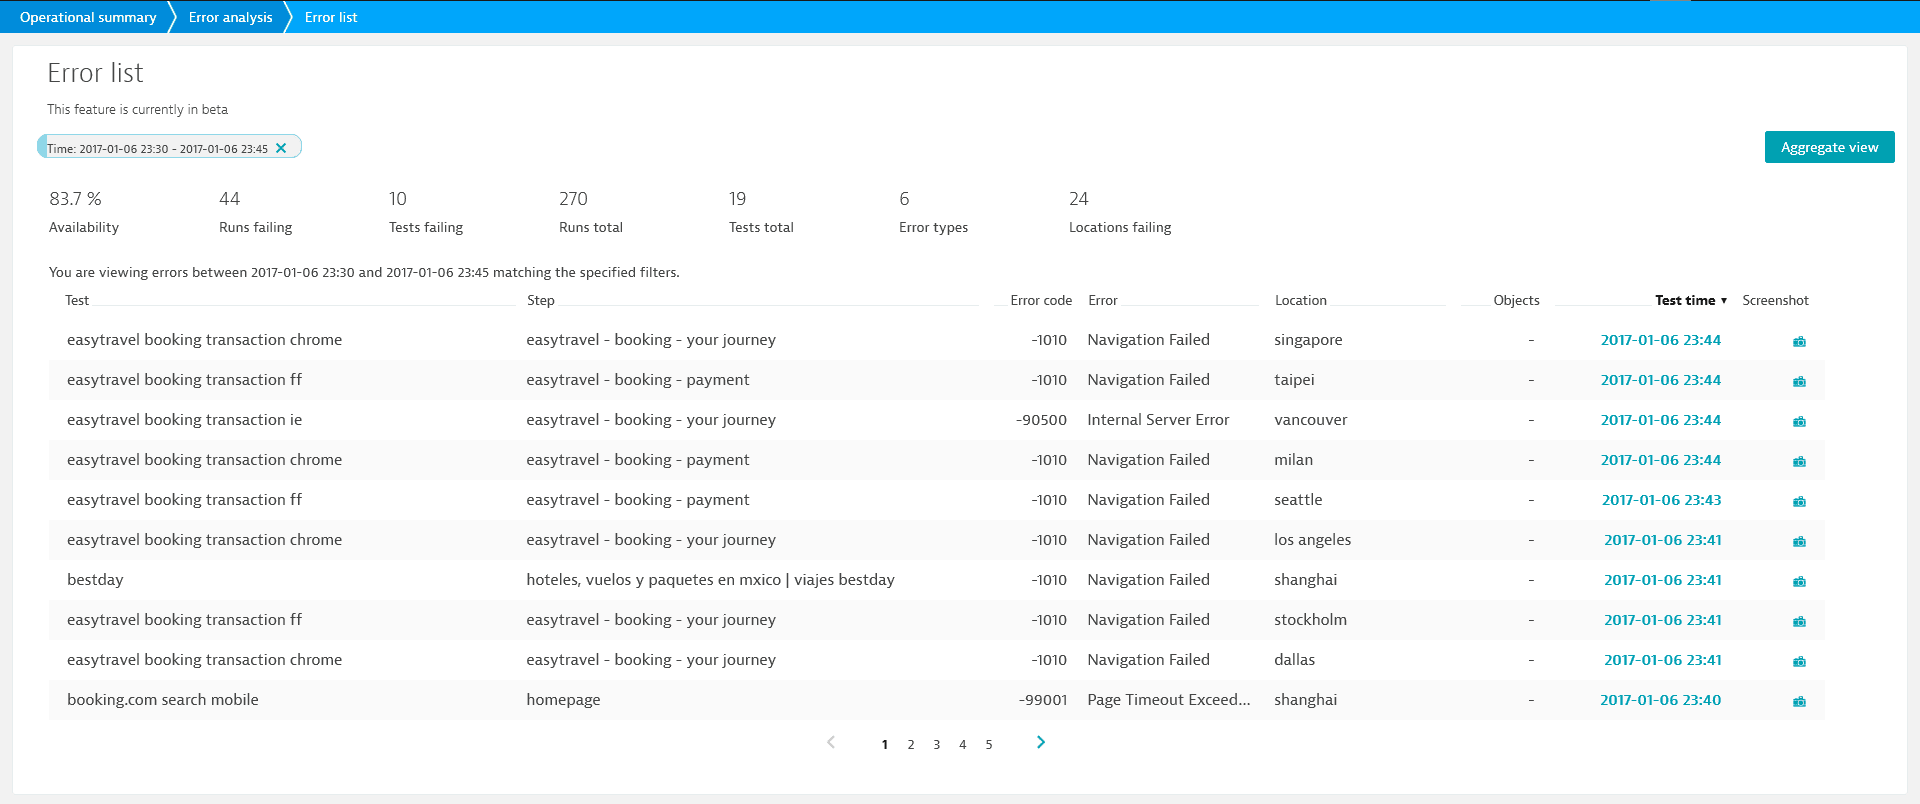Sort by Error code column header
This screenshot has width=1920, height=804.
(1041, 300)
